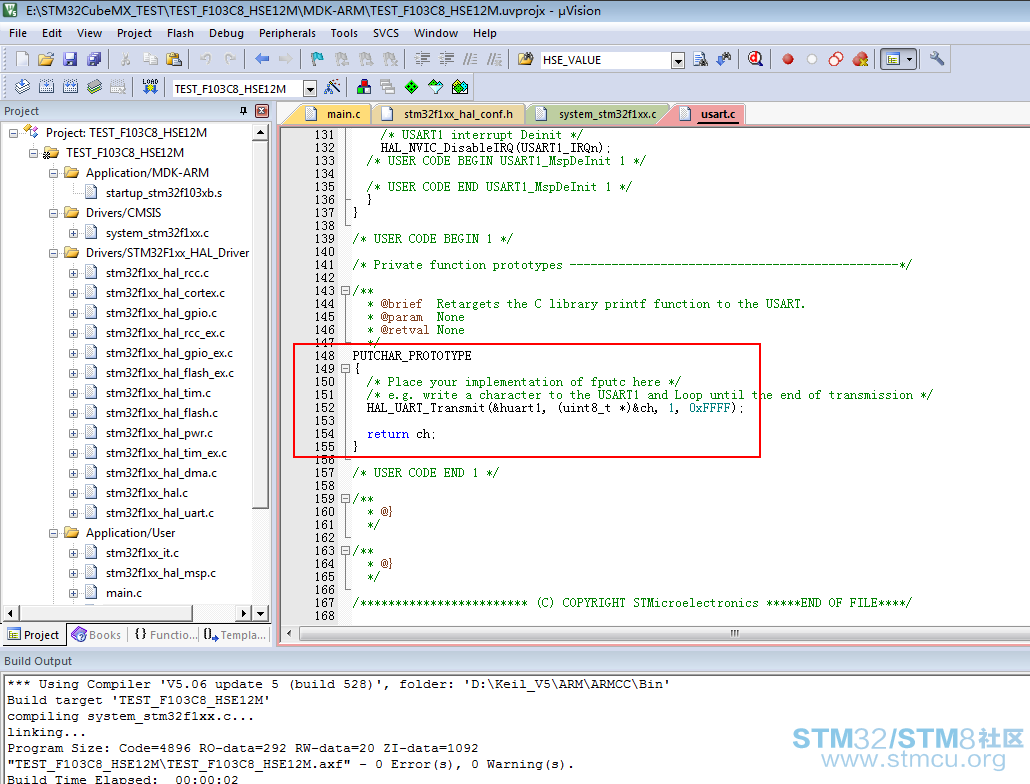The width and height of the screenshot is (1030, 784).
Task: Open Find in Files icon
Action: tap(526, 59)
